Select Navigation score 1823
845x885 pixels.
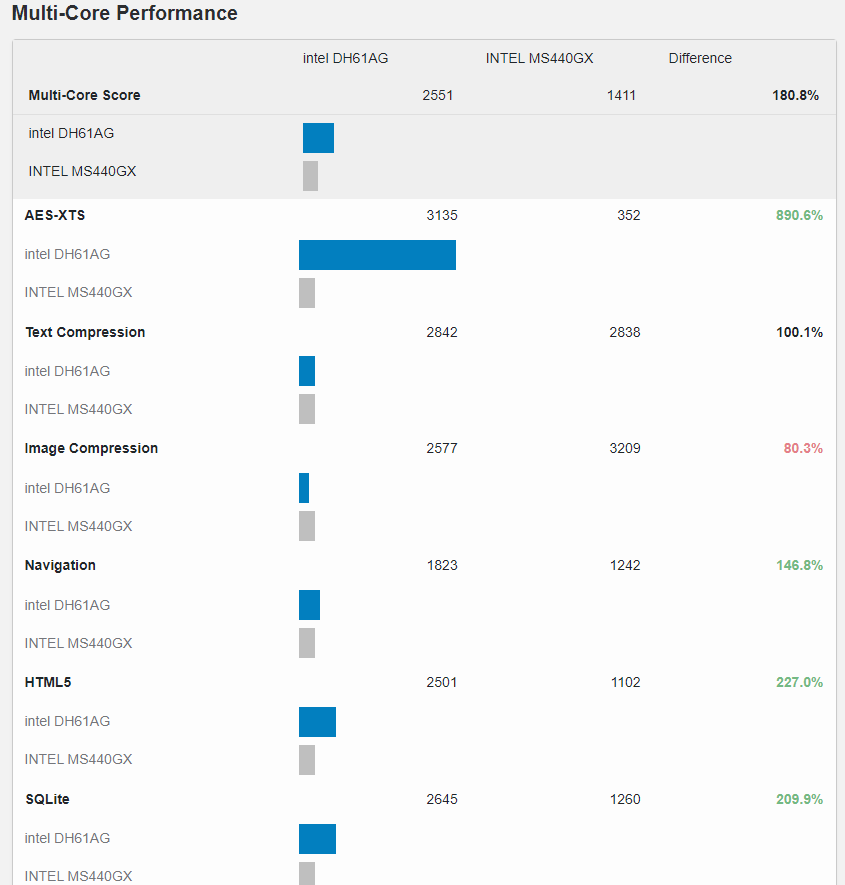(x=442, y=565)
